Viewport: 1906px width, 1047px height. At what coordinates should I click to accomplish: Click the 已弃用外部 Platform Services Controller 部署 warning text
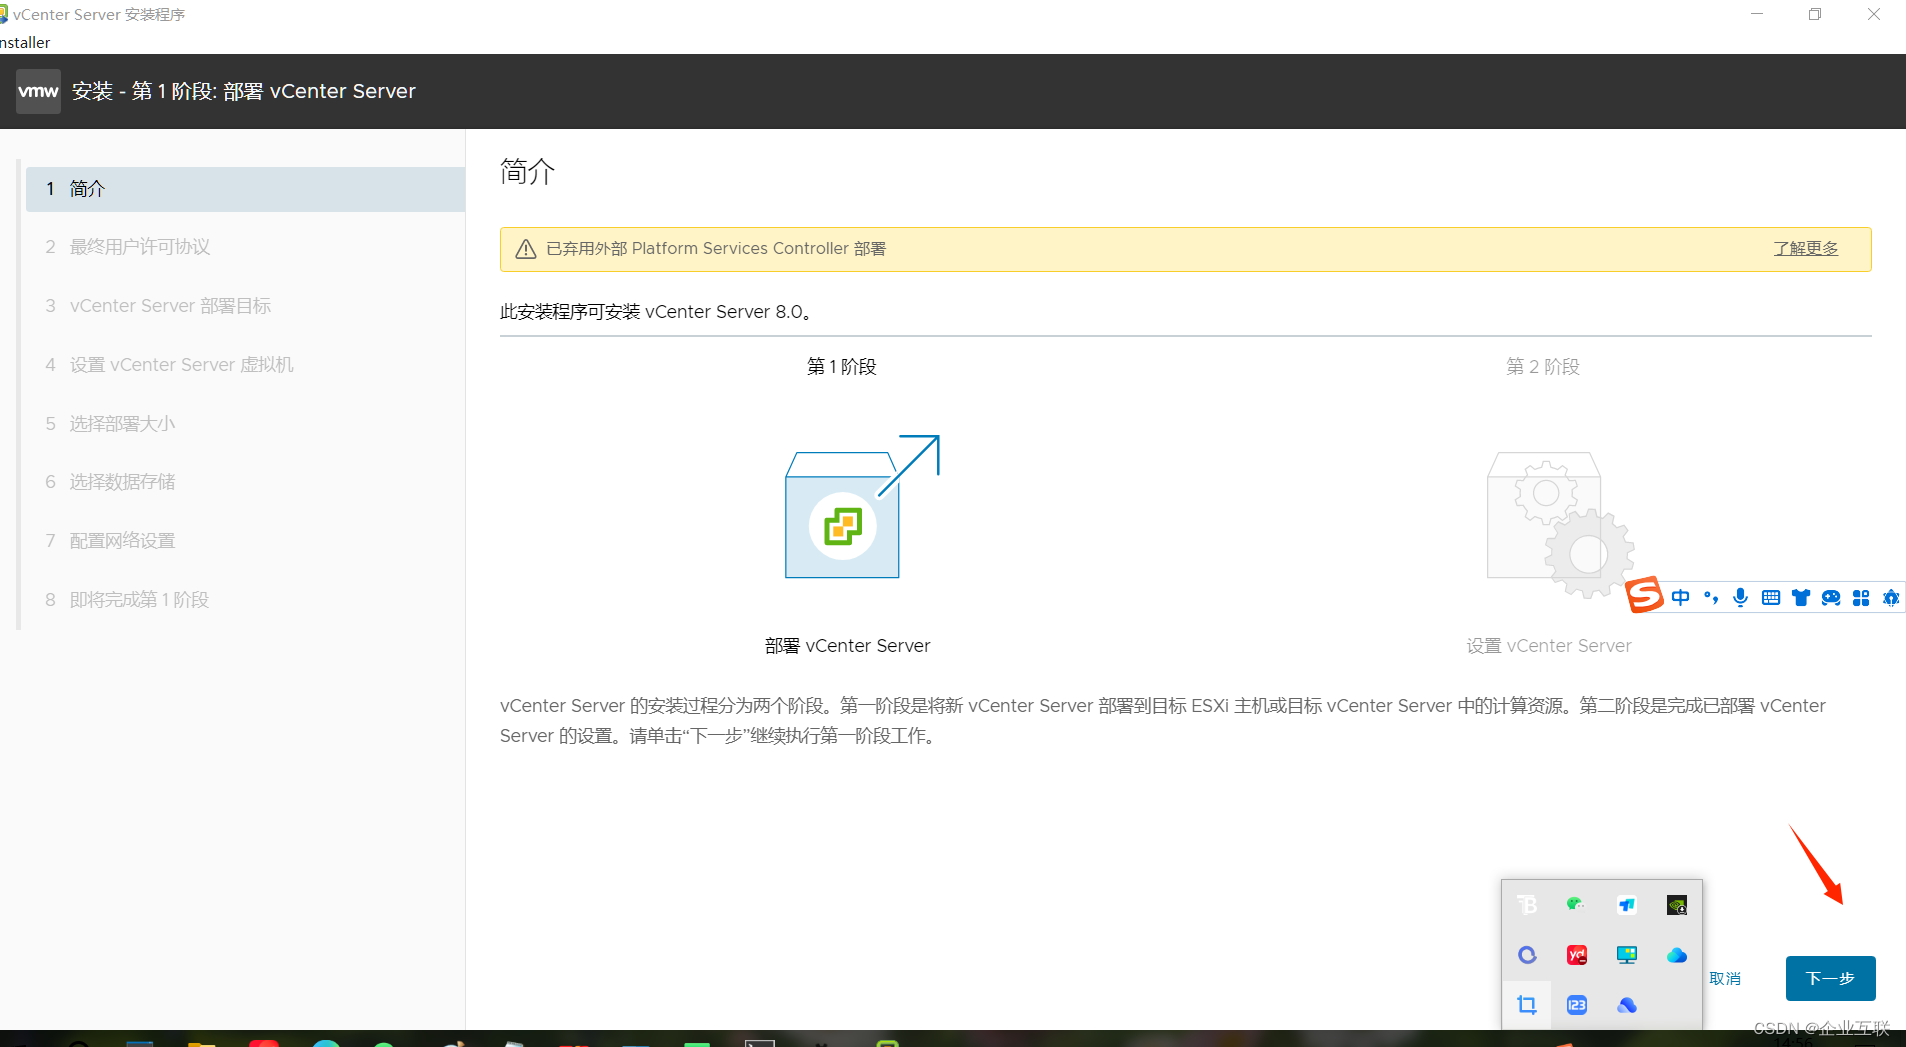(716, 249)
